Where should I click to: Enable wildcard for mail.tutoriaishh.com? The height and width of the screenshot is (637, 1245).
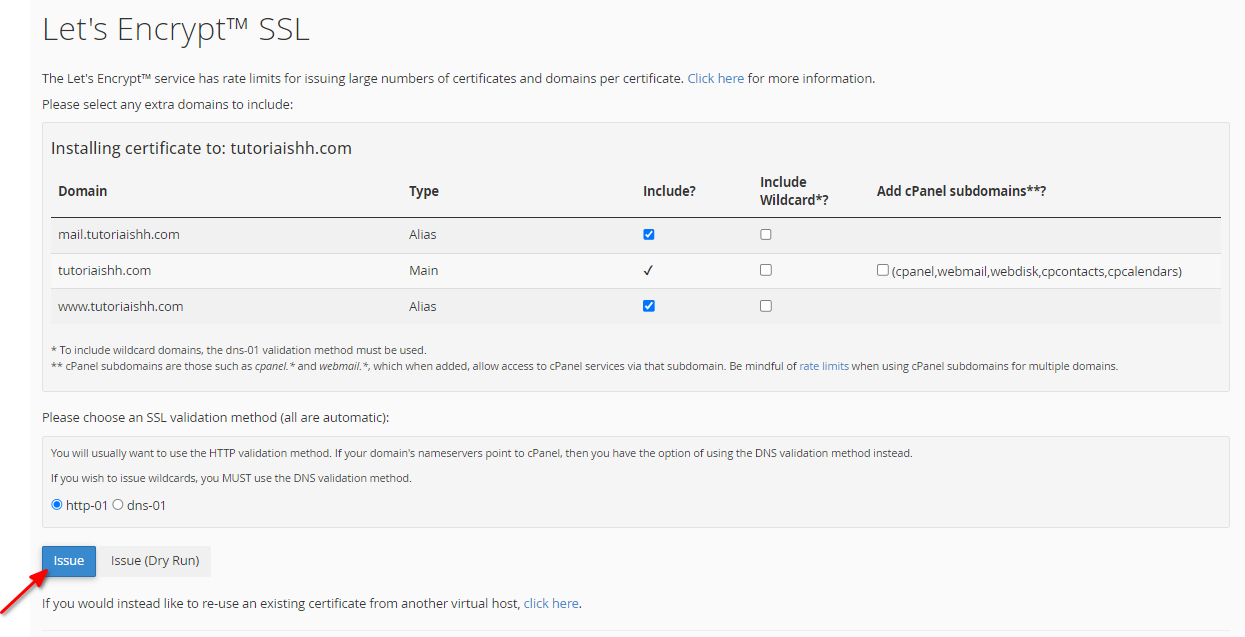766,234
